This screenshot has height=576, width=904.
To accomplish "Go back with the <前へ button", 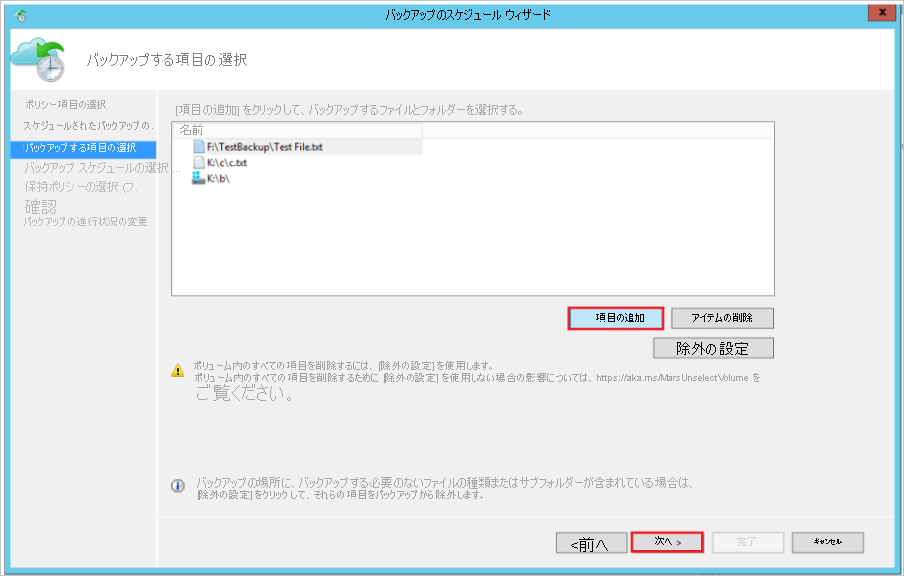I will coord(591,543).
